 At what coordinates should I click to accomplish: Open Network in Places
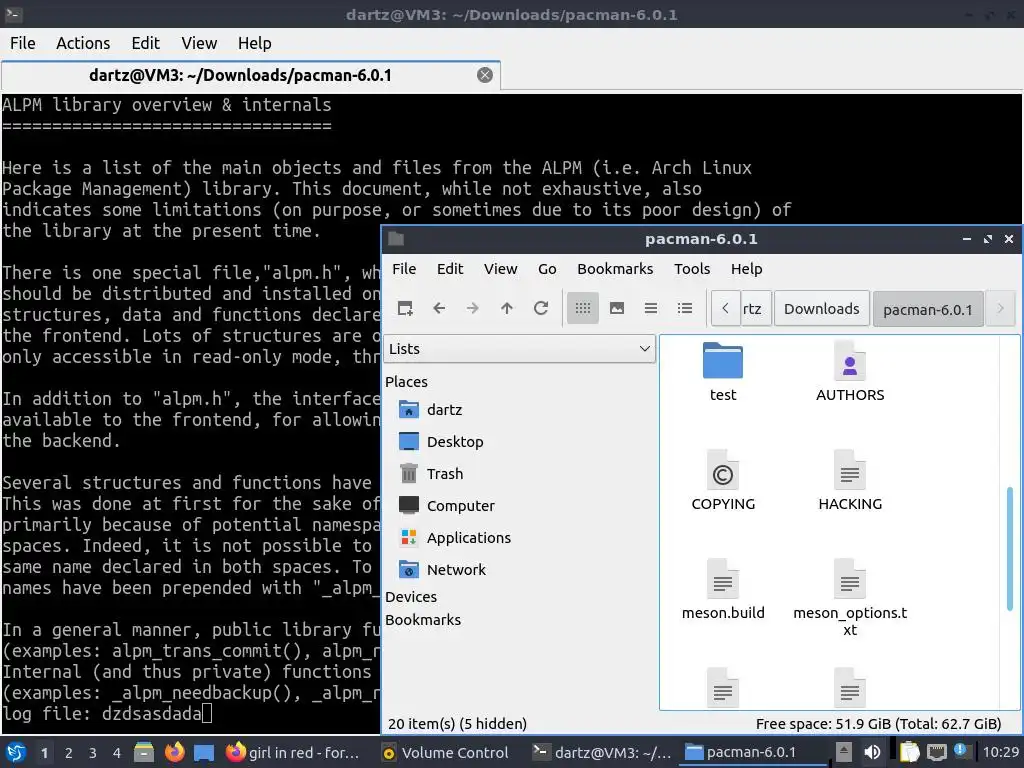[x=442, y=569]
